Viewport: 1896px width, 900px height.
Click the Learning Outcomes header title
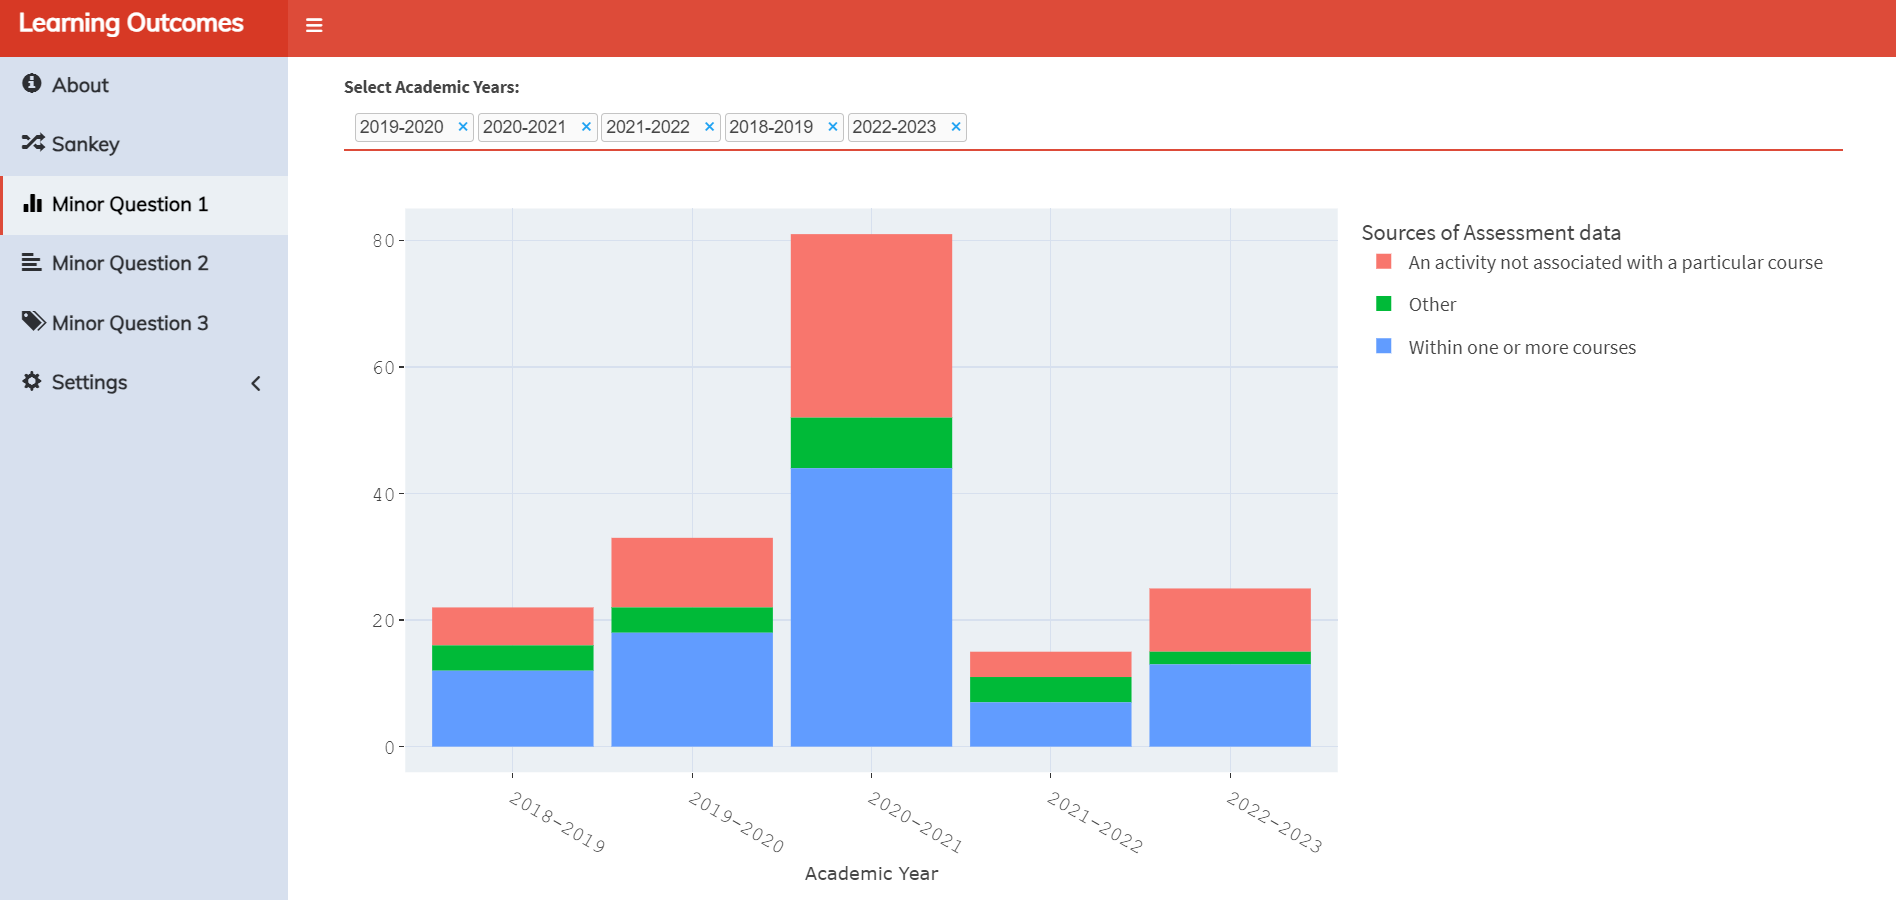click(x=131, y=24)
